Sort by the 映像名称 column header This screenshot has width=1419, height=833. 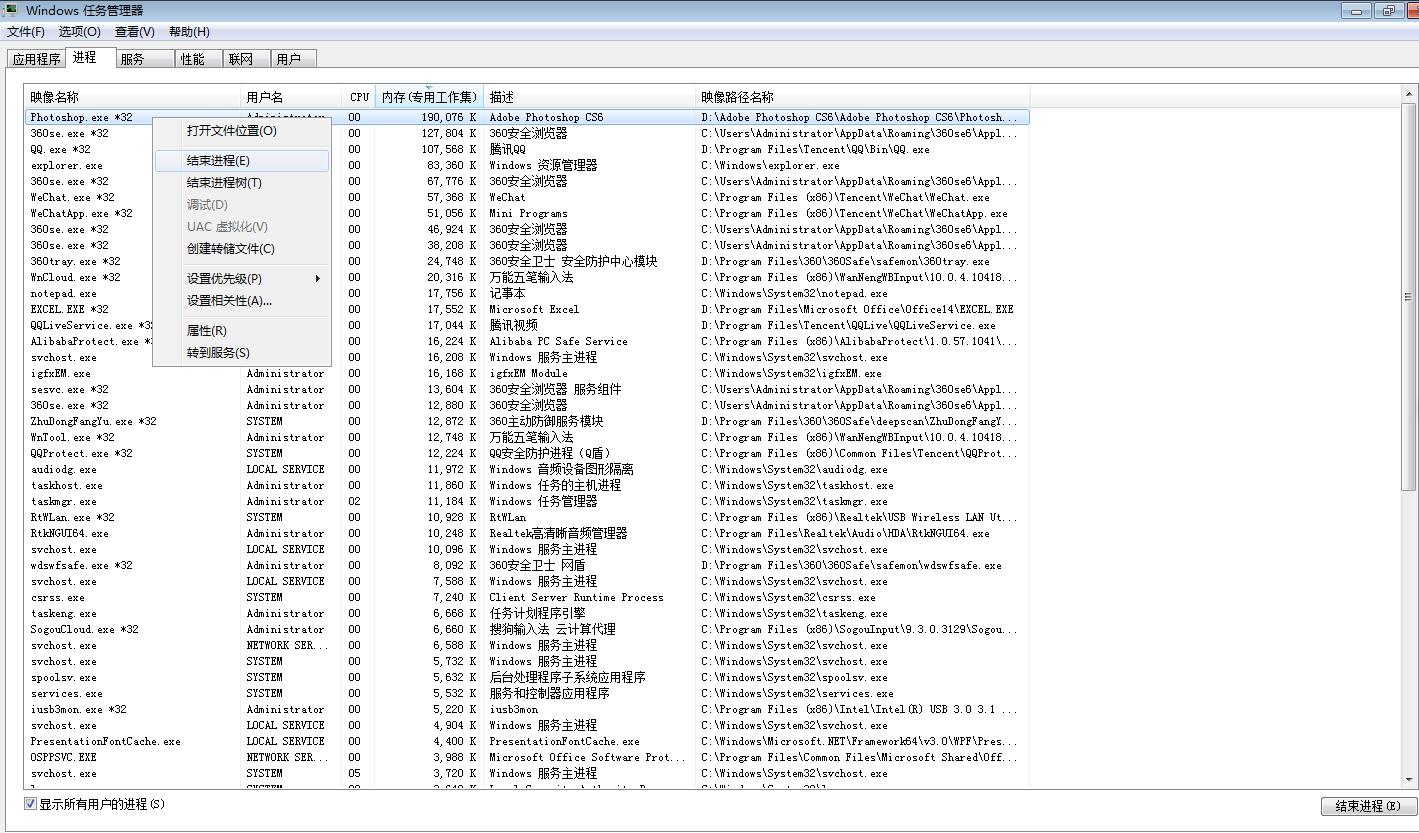133,97
